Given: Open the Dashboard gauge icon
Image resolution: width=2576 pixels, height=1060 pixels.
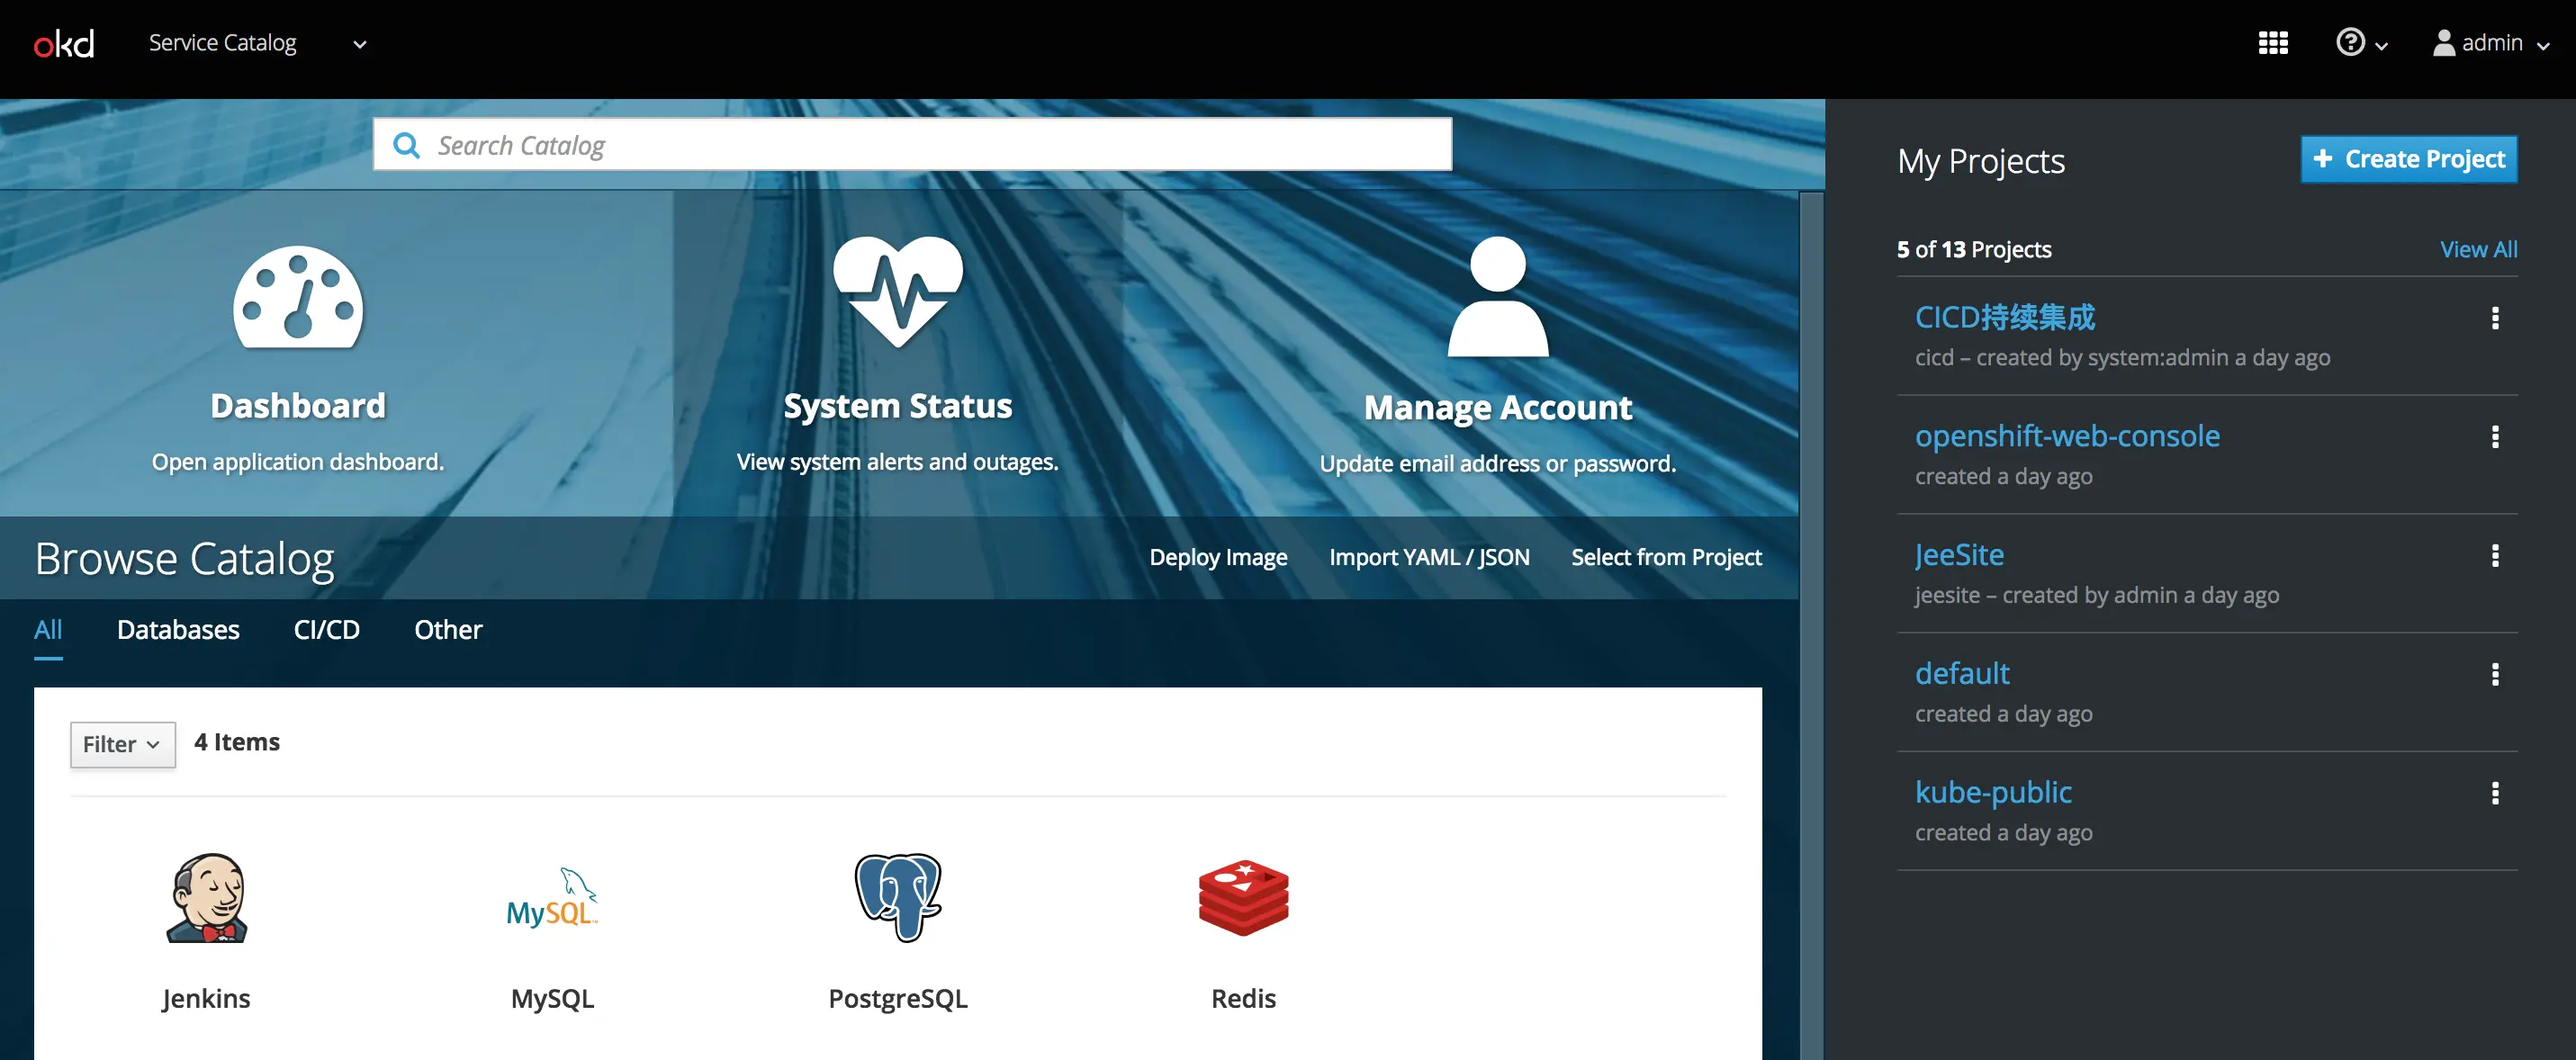Looking at the screenshot, I should tap(298, 298).
